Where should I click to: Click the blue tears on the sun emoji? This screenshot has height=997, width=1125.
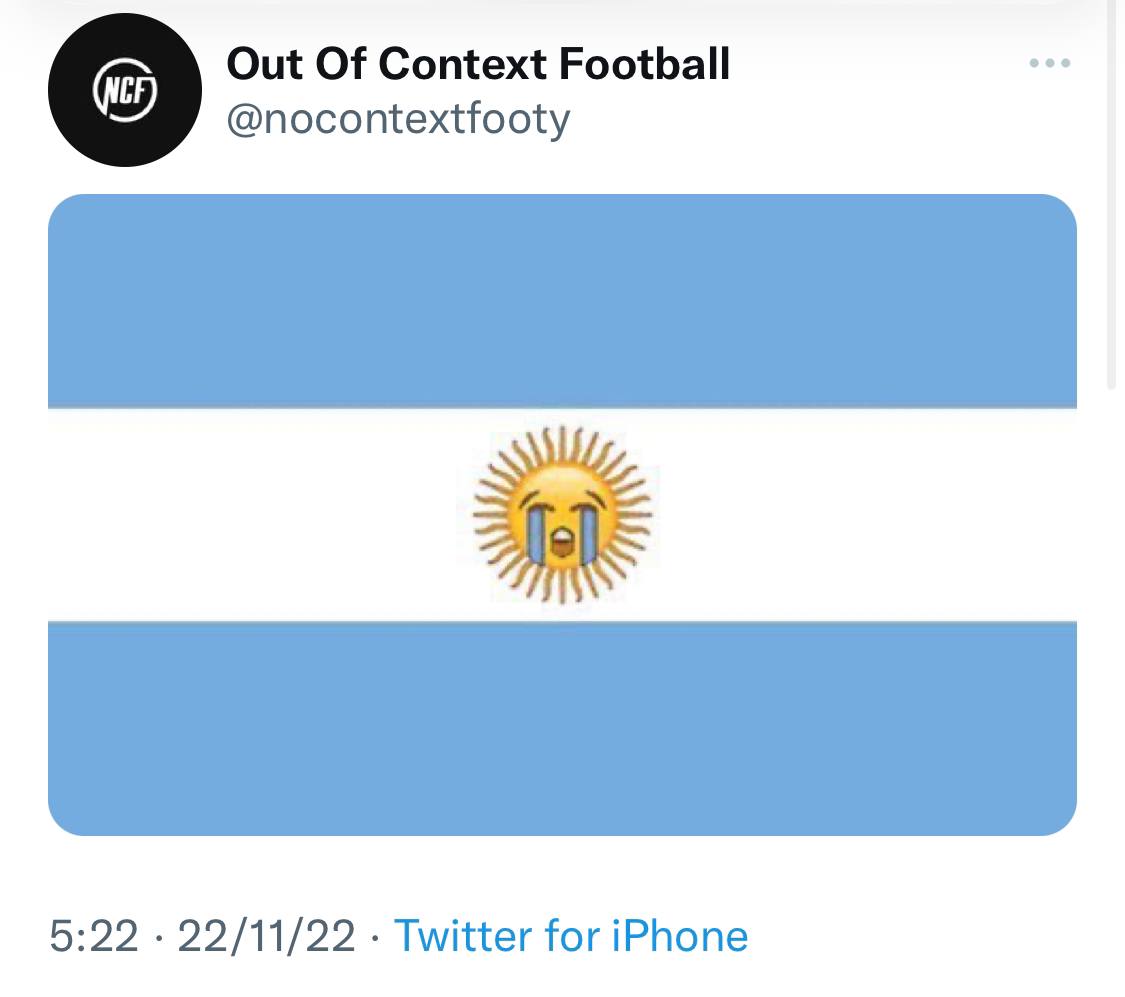538,532
